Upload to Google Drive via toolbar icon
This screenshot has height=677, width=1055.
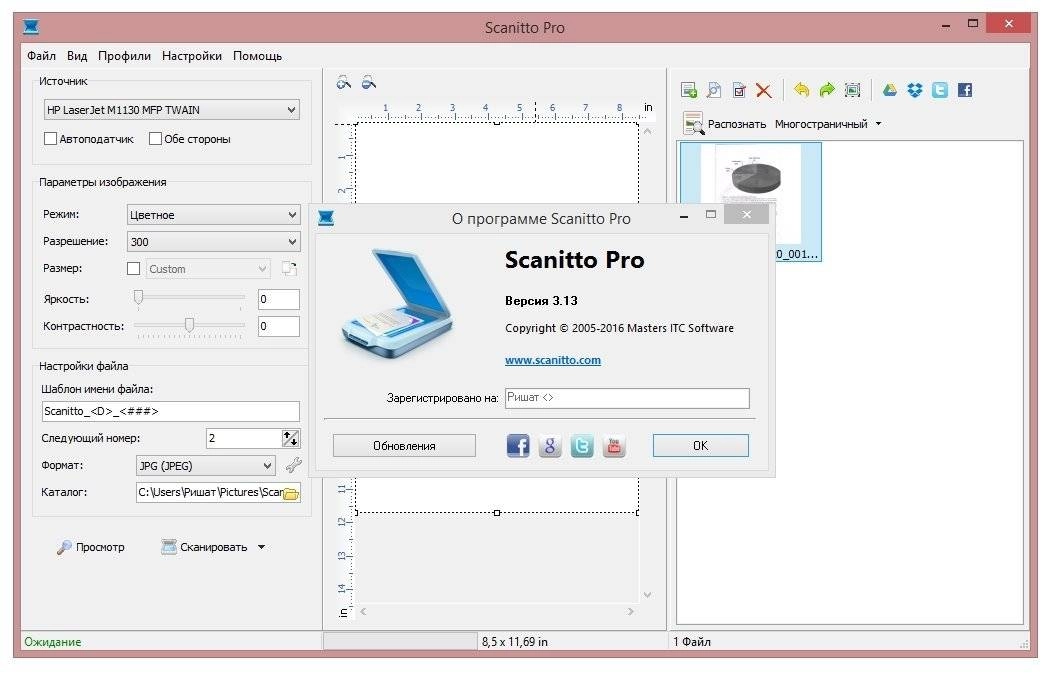[x=889, y=90]
